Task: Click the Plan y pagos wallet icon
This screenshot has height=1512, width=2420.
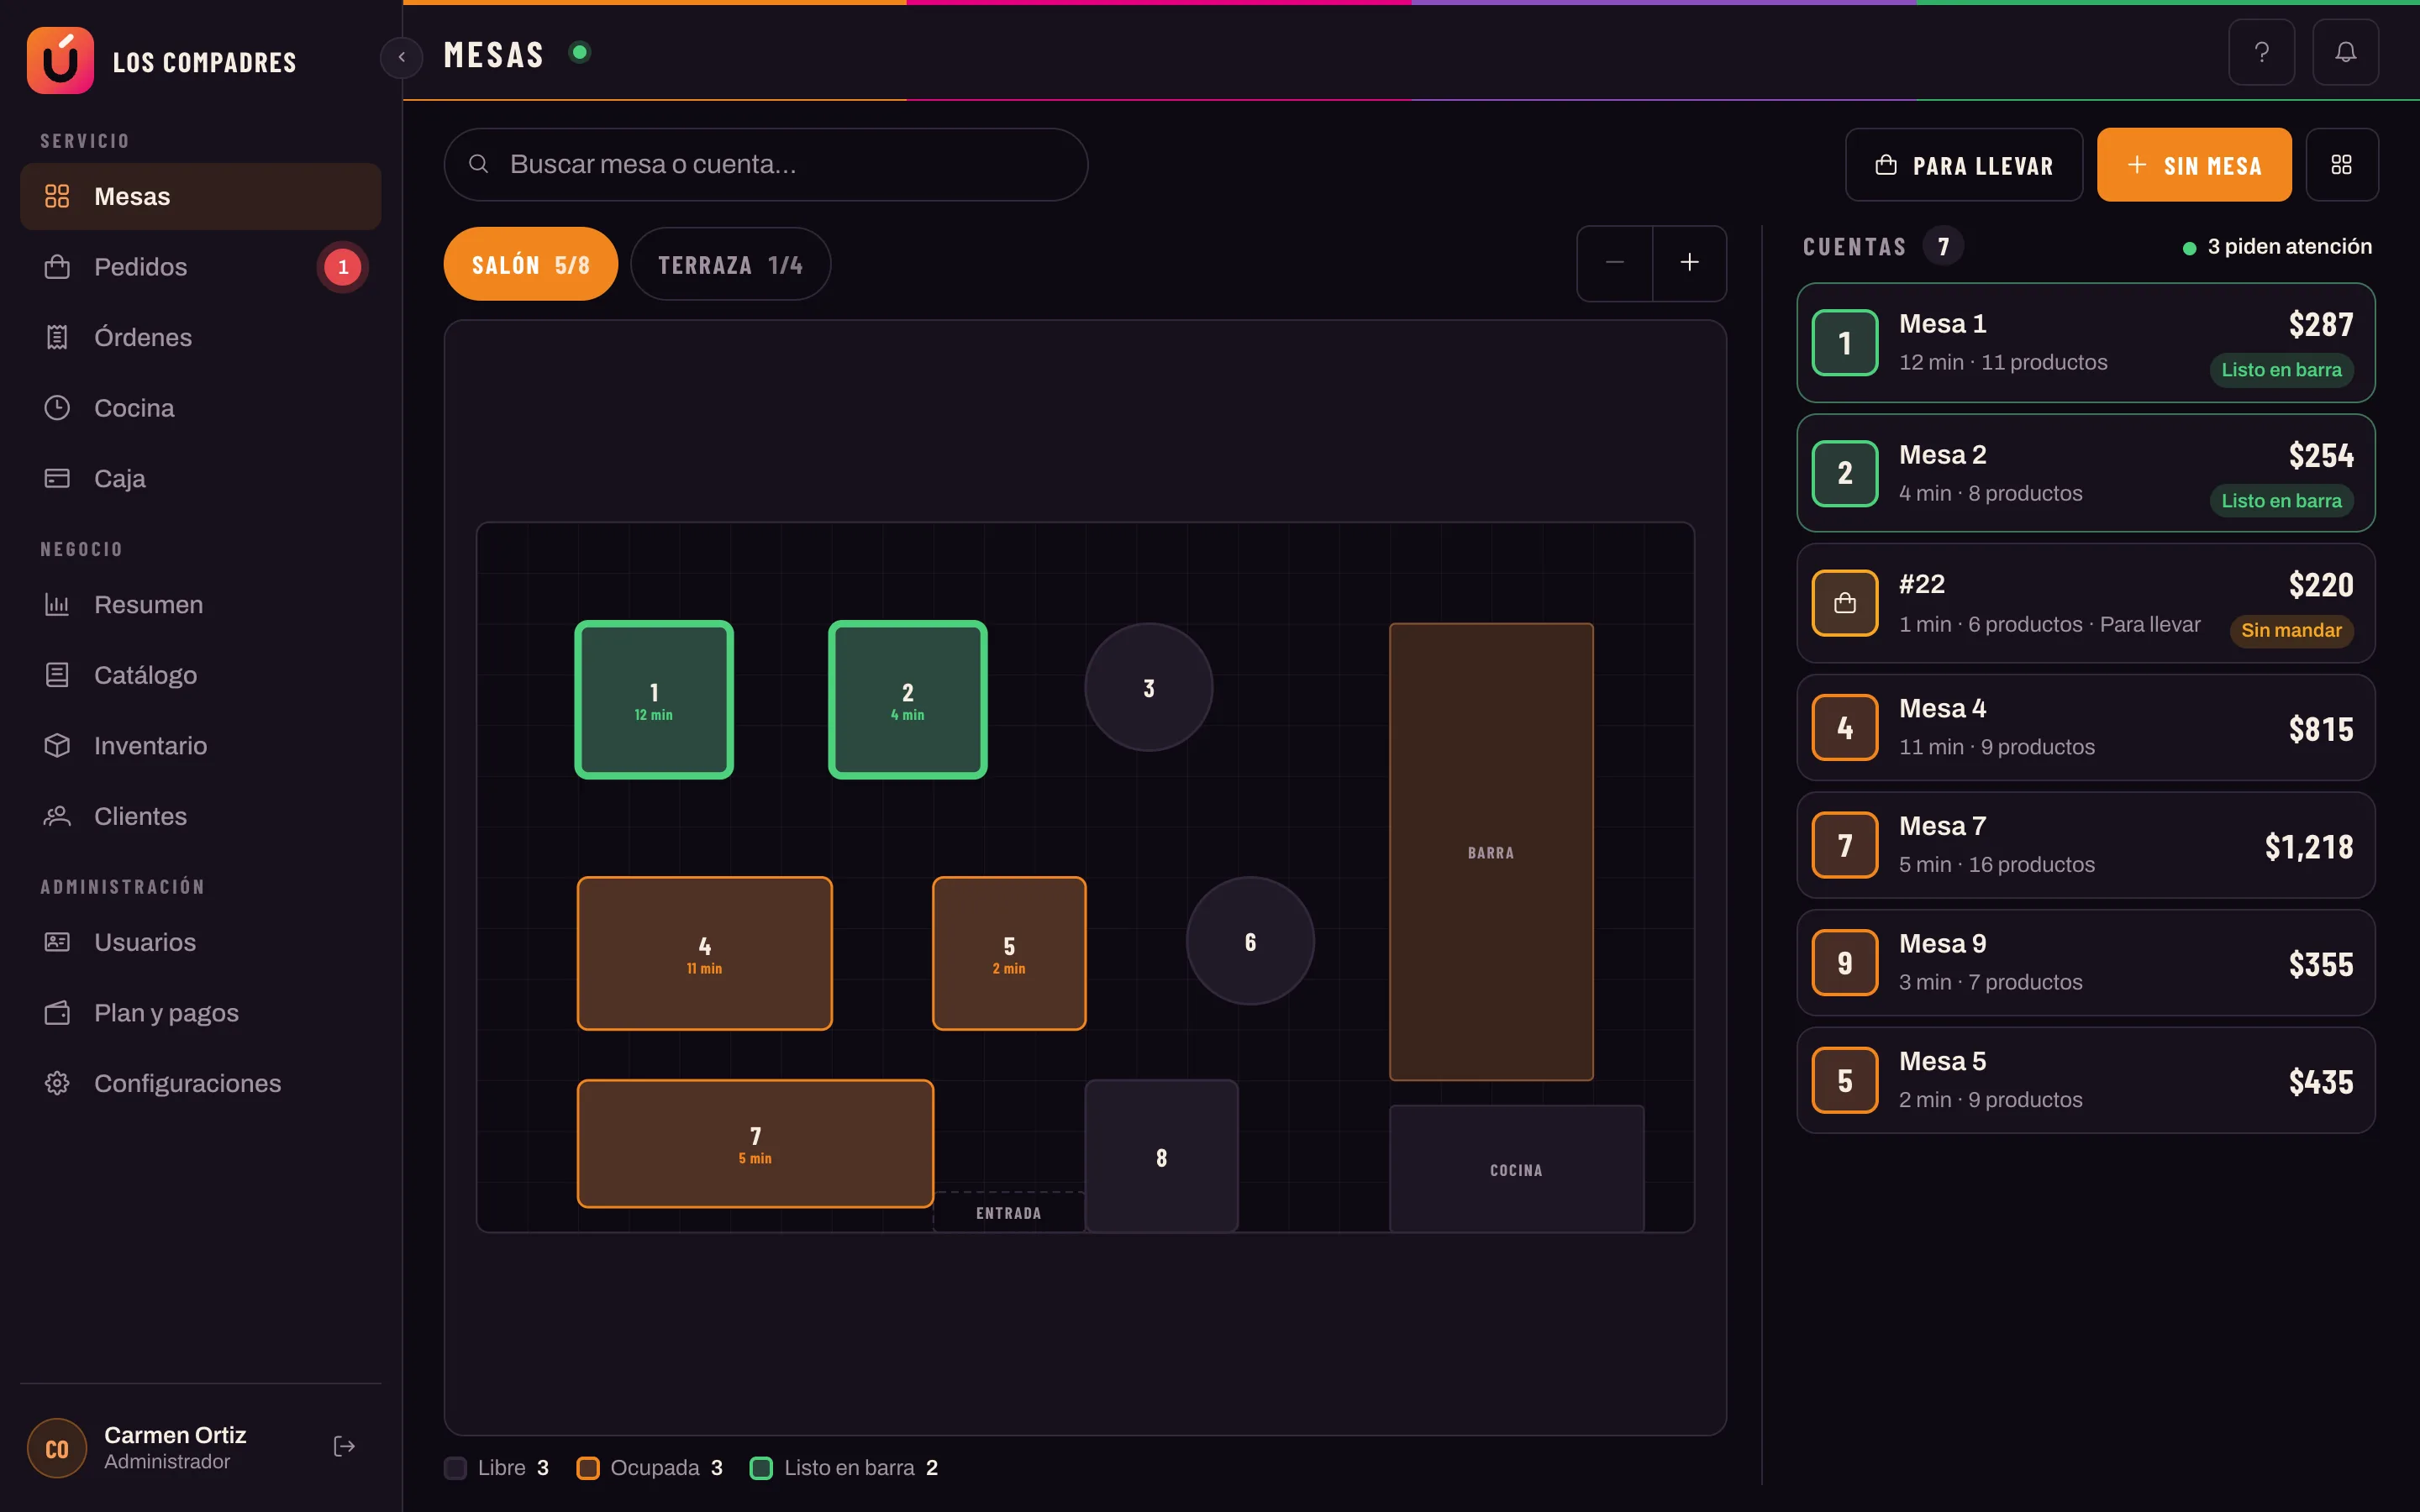Action: tap(57, 1013)
